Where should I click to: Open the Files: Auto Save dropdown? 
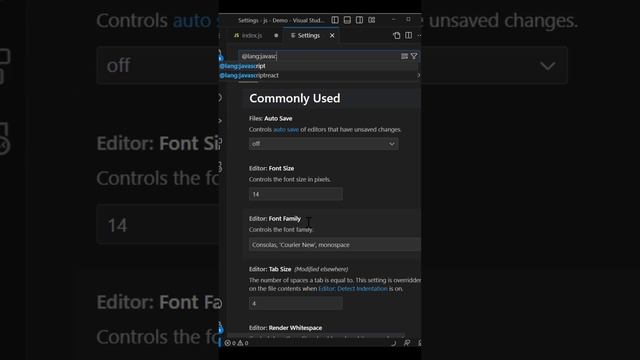[324, 144]
